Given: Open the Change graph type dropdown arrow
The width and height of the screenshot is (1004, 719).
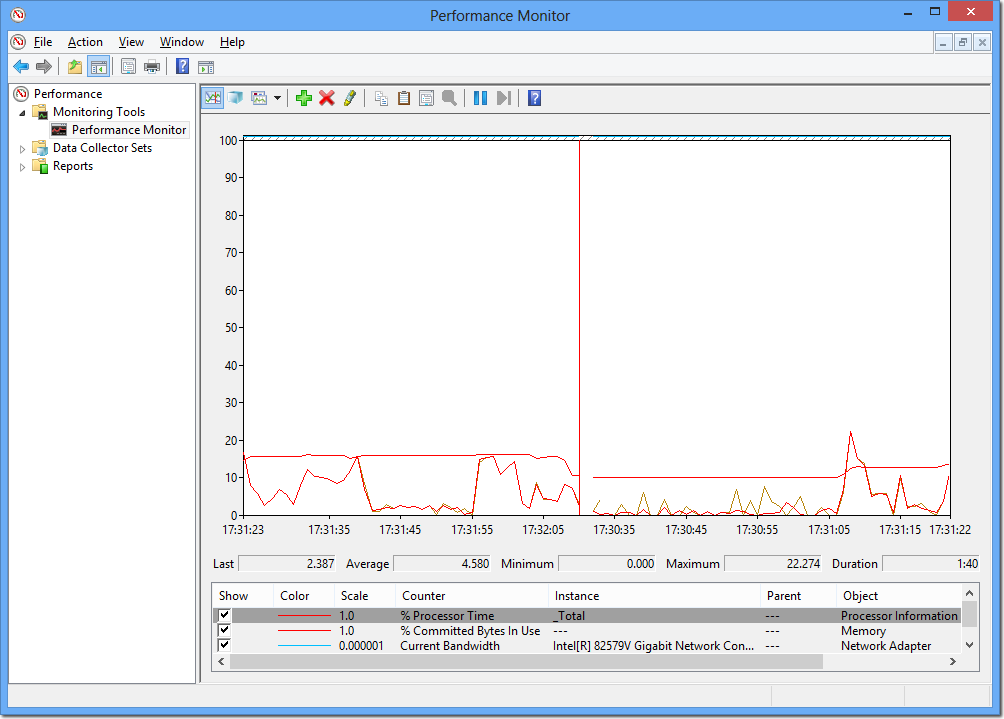Looking at the screenshot, I should point(277,98).
